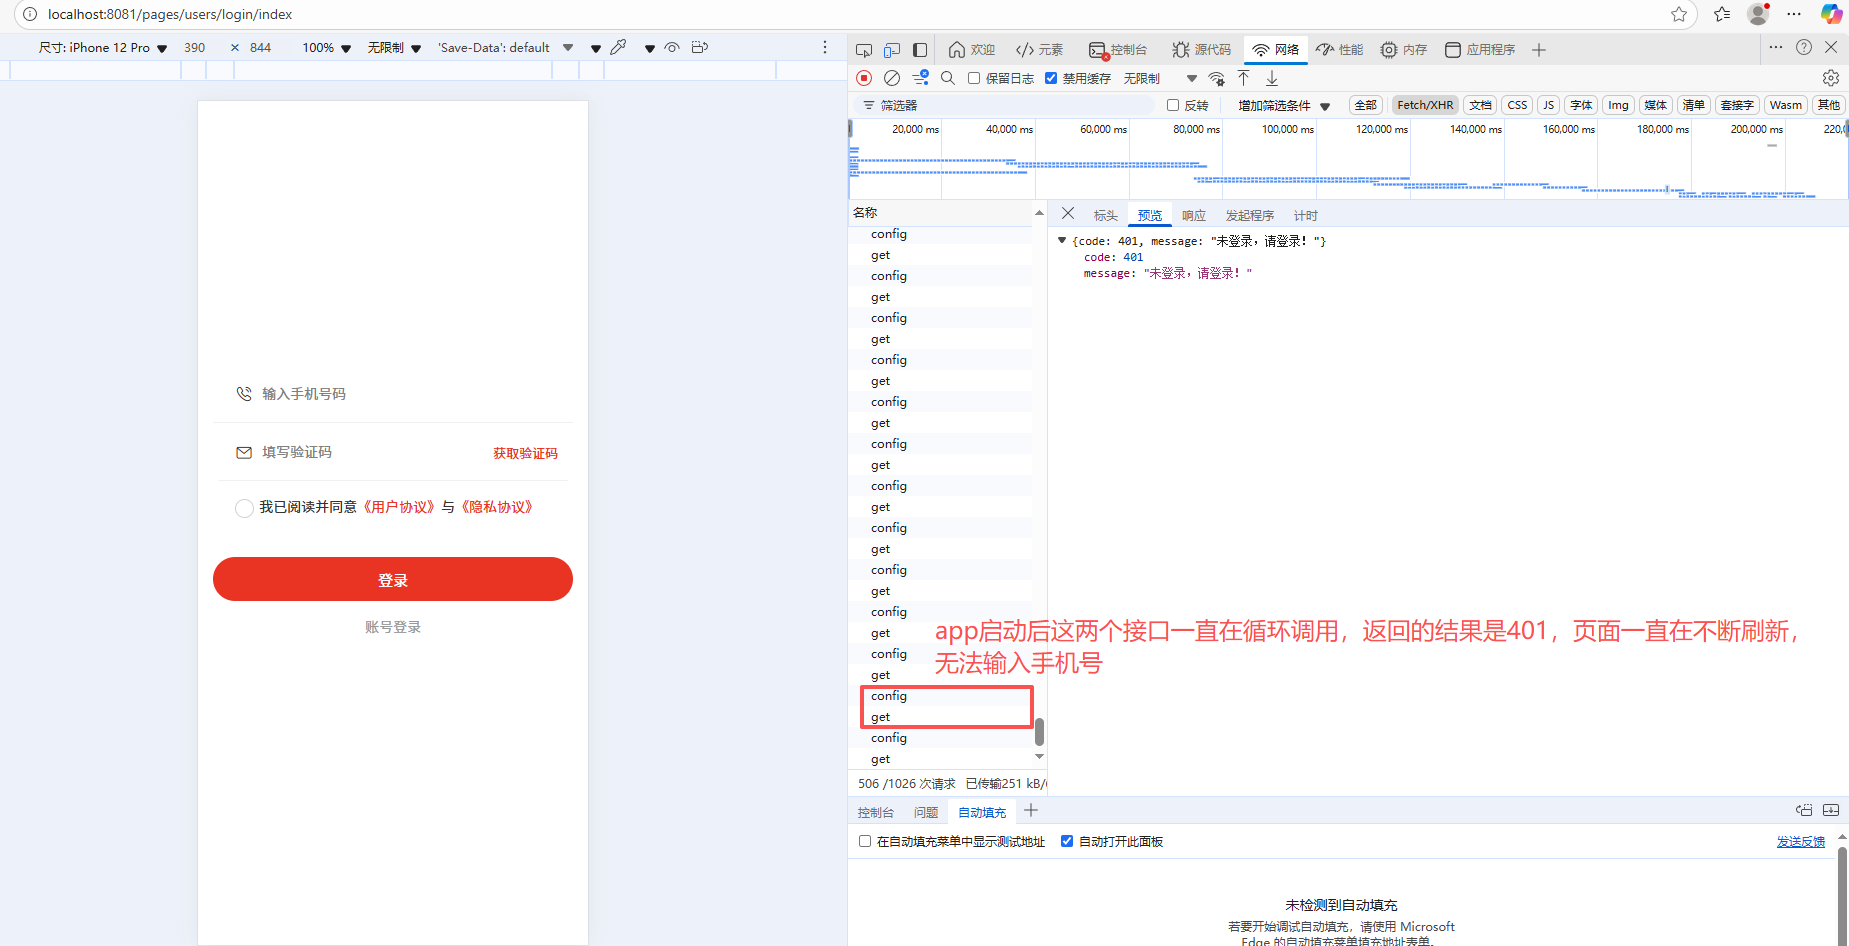Expand the 增加筛选条件 dropdown

(1284, 106)
